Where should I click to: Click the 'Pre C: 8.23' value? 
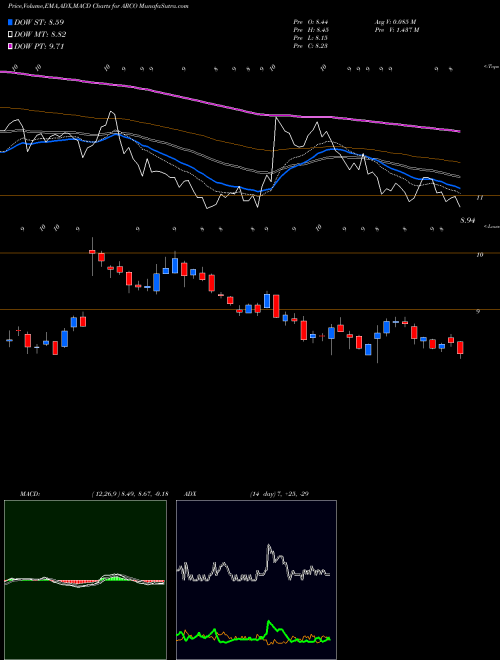(311, 46)
